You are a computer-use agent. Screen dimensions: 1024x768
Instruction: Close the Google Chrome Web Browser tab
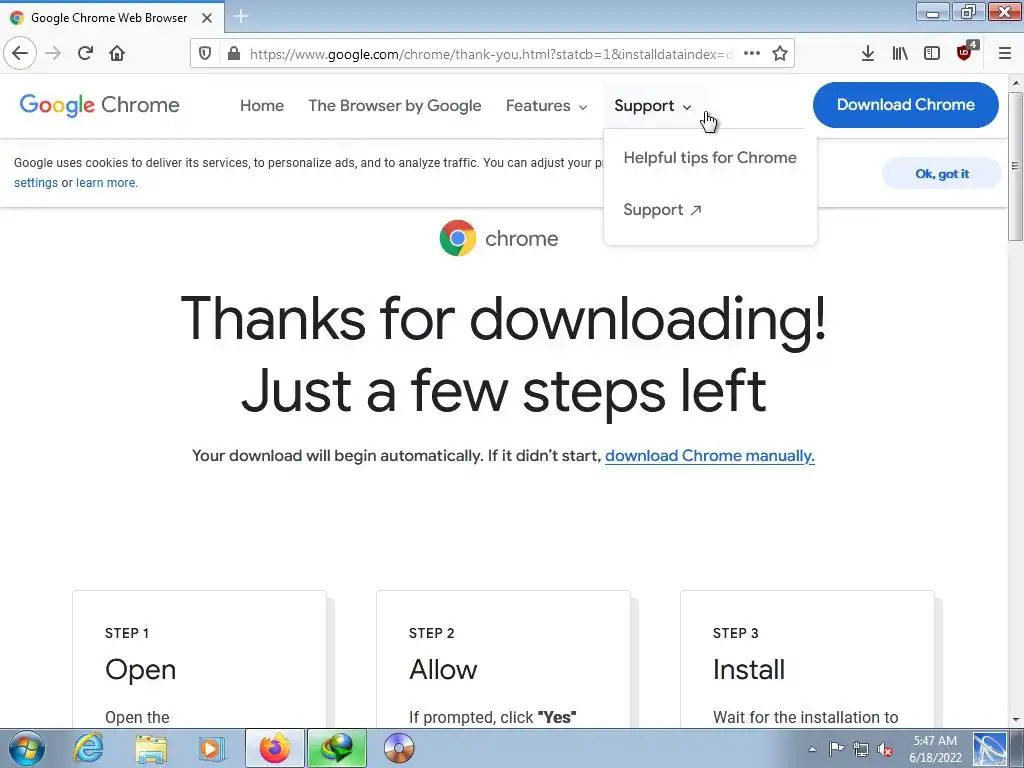(206, 18)
